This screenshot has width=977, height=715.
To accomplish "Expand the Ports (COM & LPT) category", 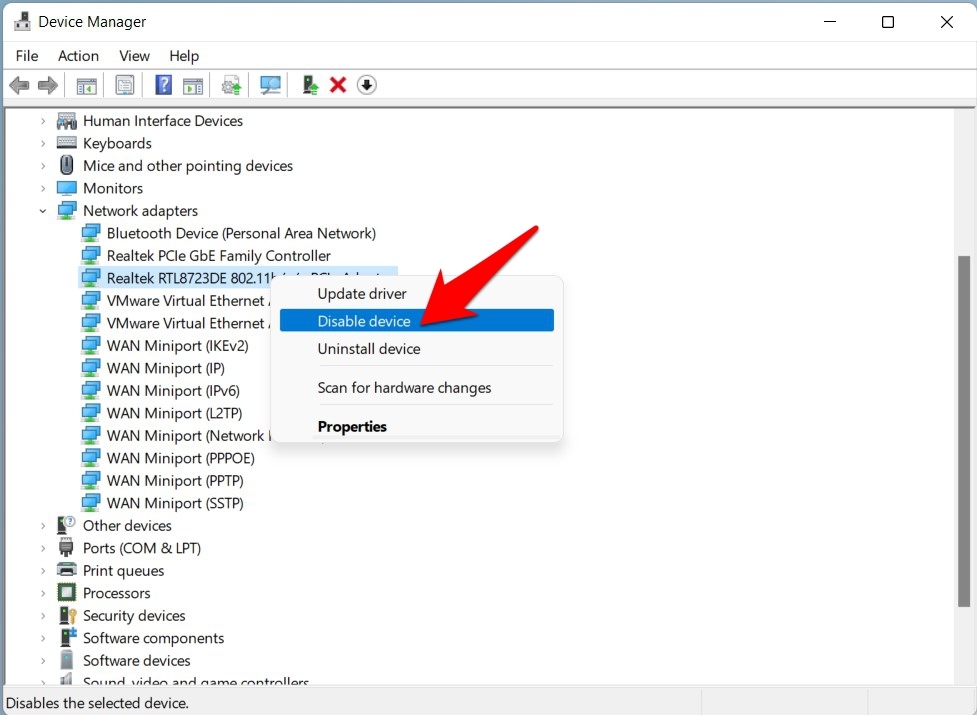I will pos(43,547).
